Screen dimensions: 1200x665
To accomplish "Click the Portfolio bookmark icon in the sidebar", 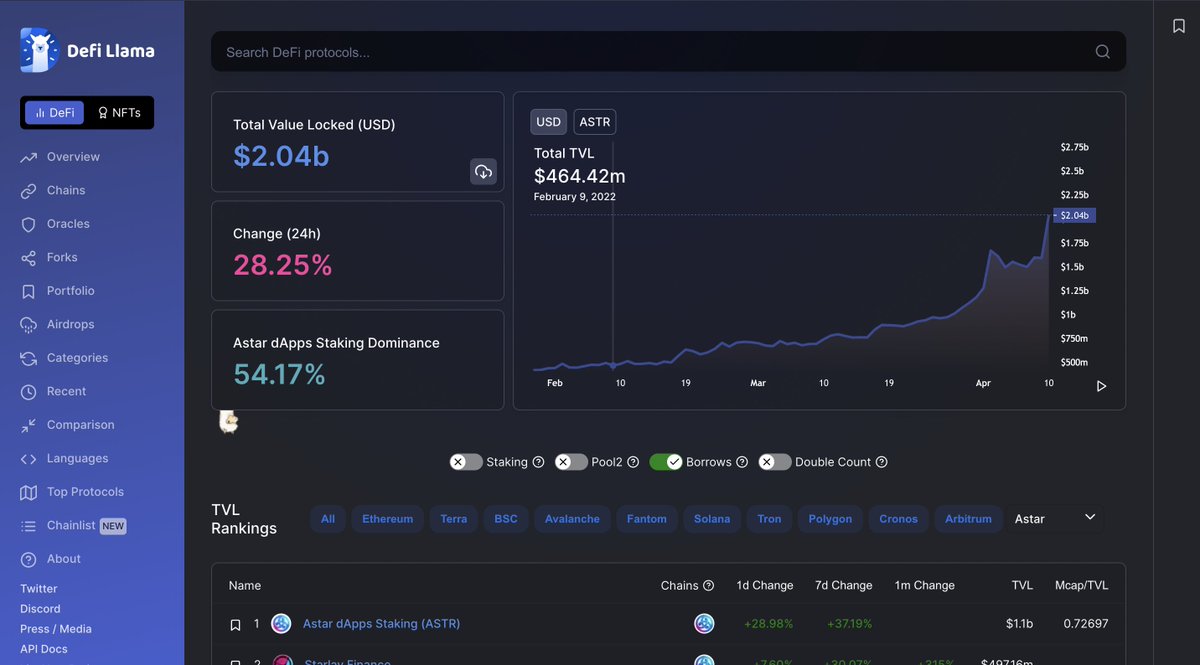I will (x=28, y=291).
